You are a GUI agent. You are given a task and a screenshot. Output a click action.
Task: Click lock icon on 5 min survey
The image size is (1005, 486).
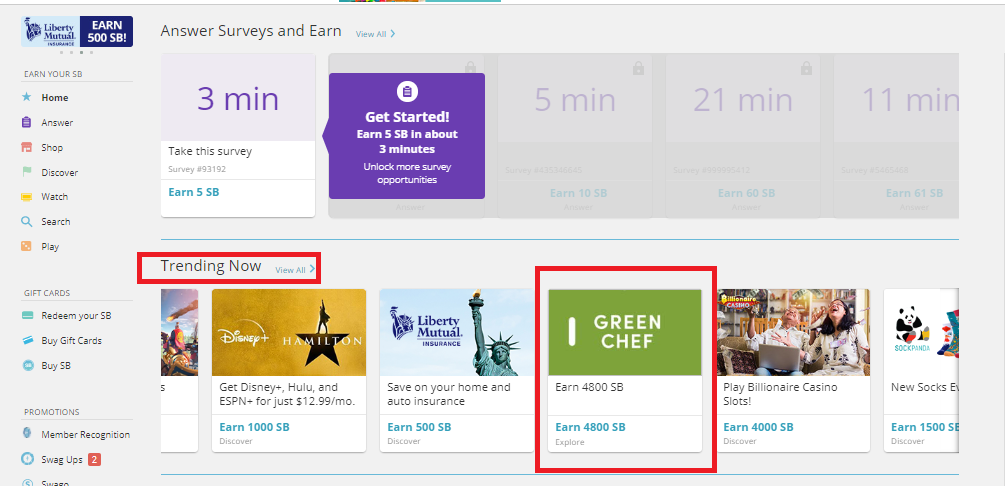point(638,67)
